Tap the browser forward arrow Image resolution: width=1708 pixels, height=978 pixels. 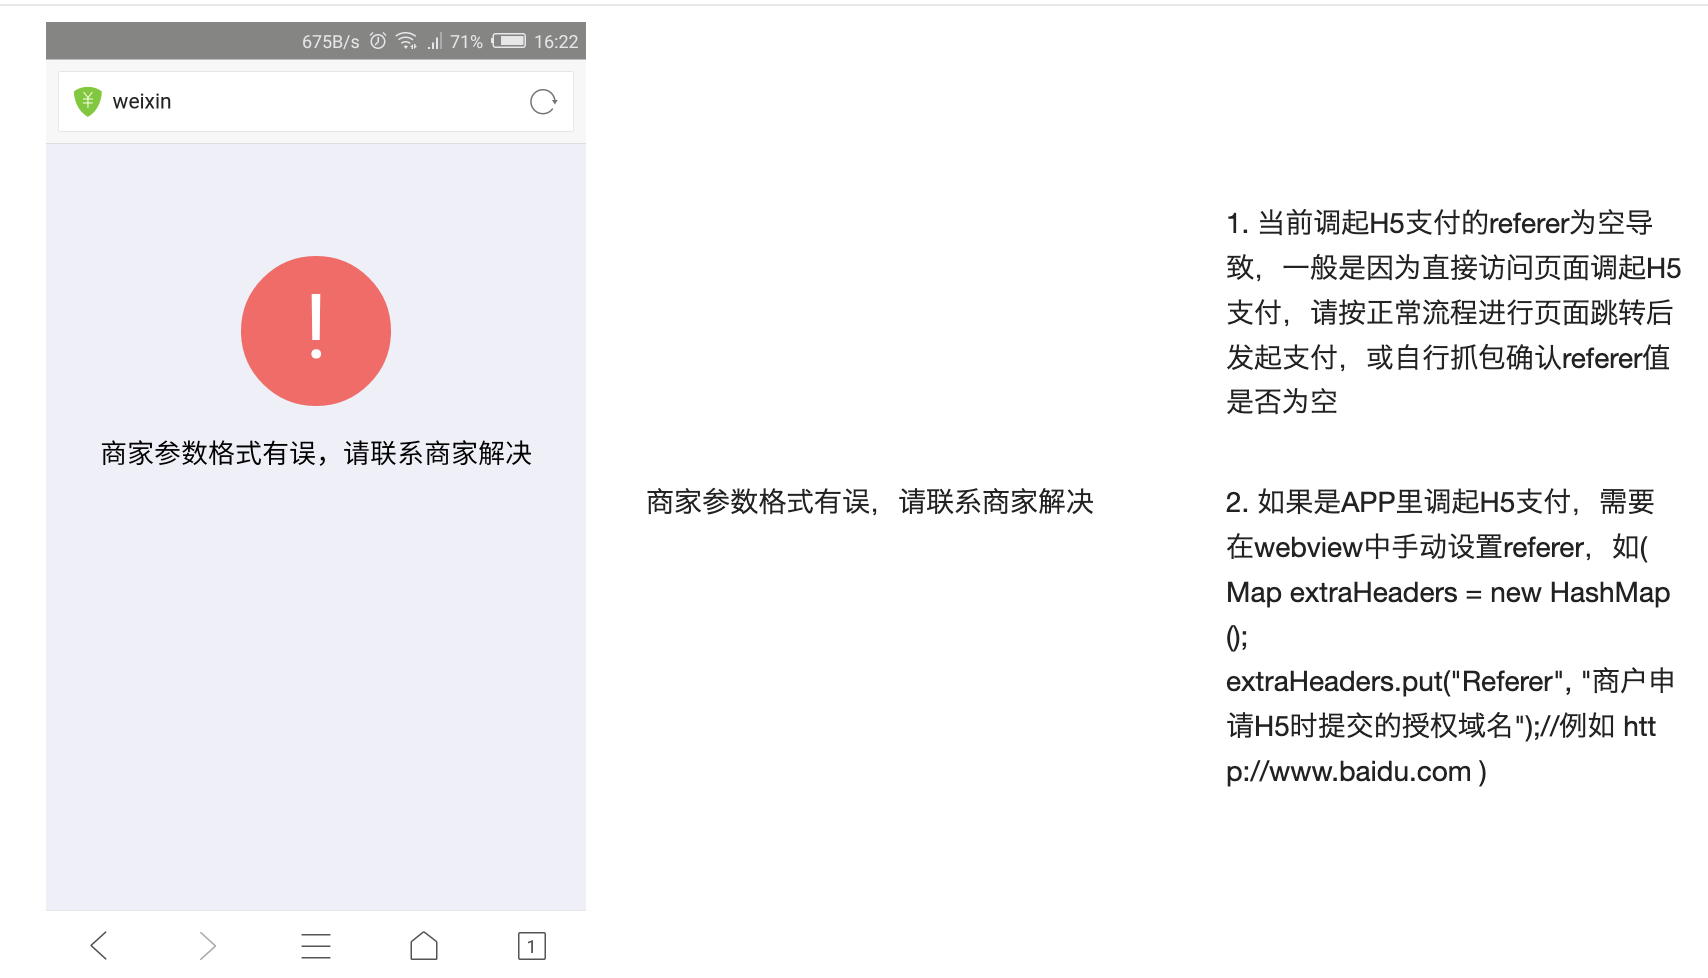[207, 945]
